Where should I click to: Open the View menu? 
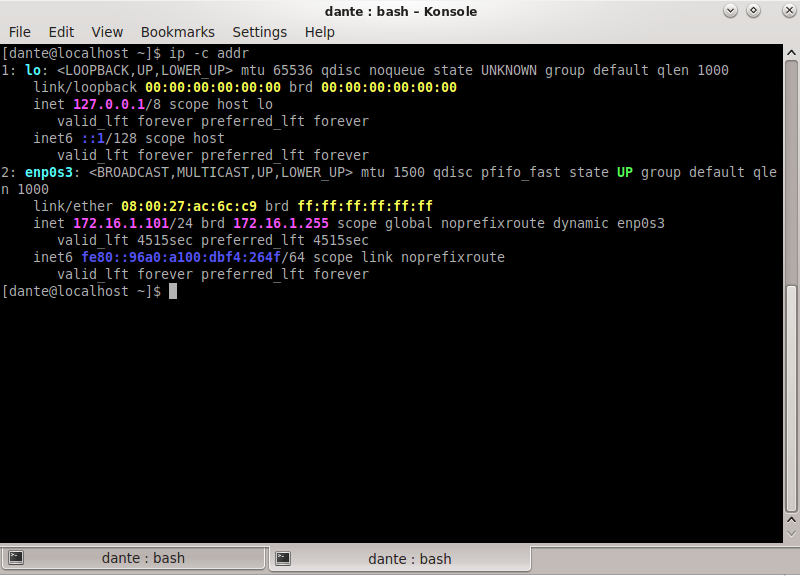tap(107, 32)
